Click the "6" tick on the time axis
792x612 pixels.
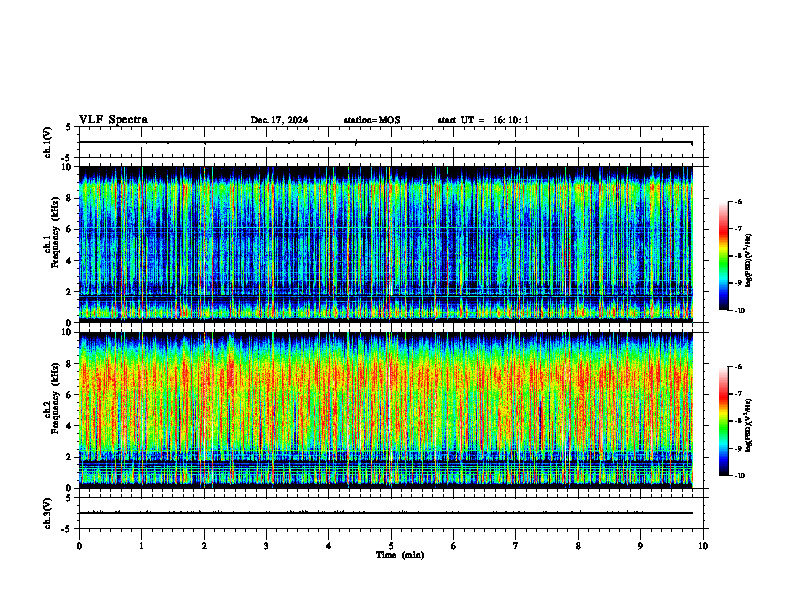coord(454,546)
